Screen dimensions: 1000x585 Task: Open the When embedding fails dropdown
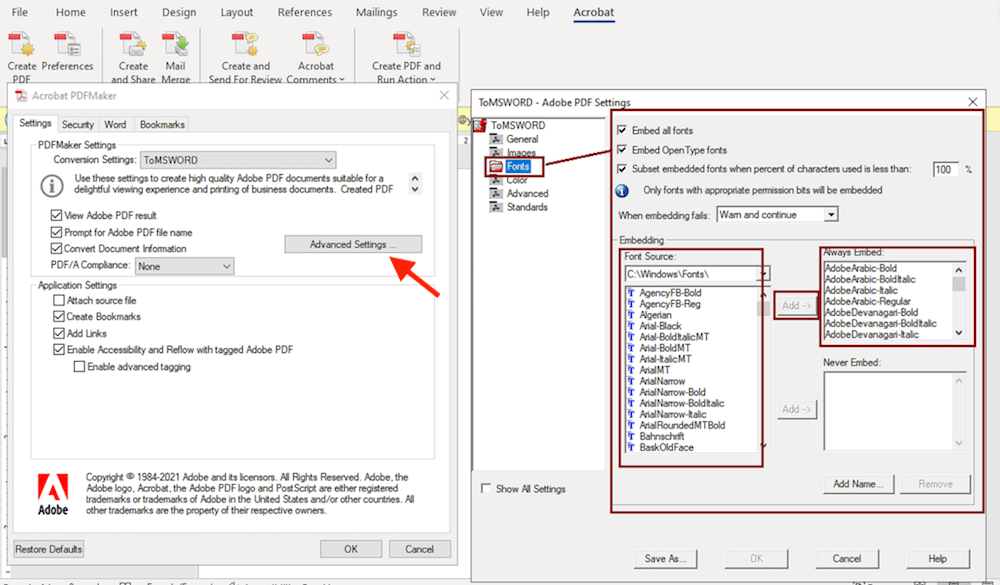pyautogui.click(x=830, y=214)
